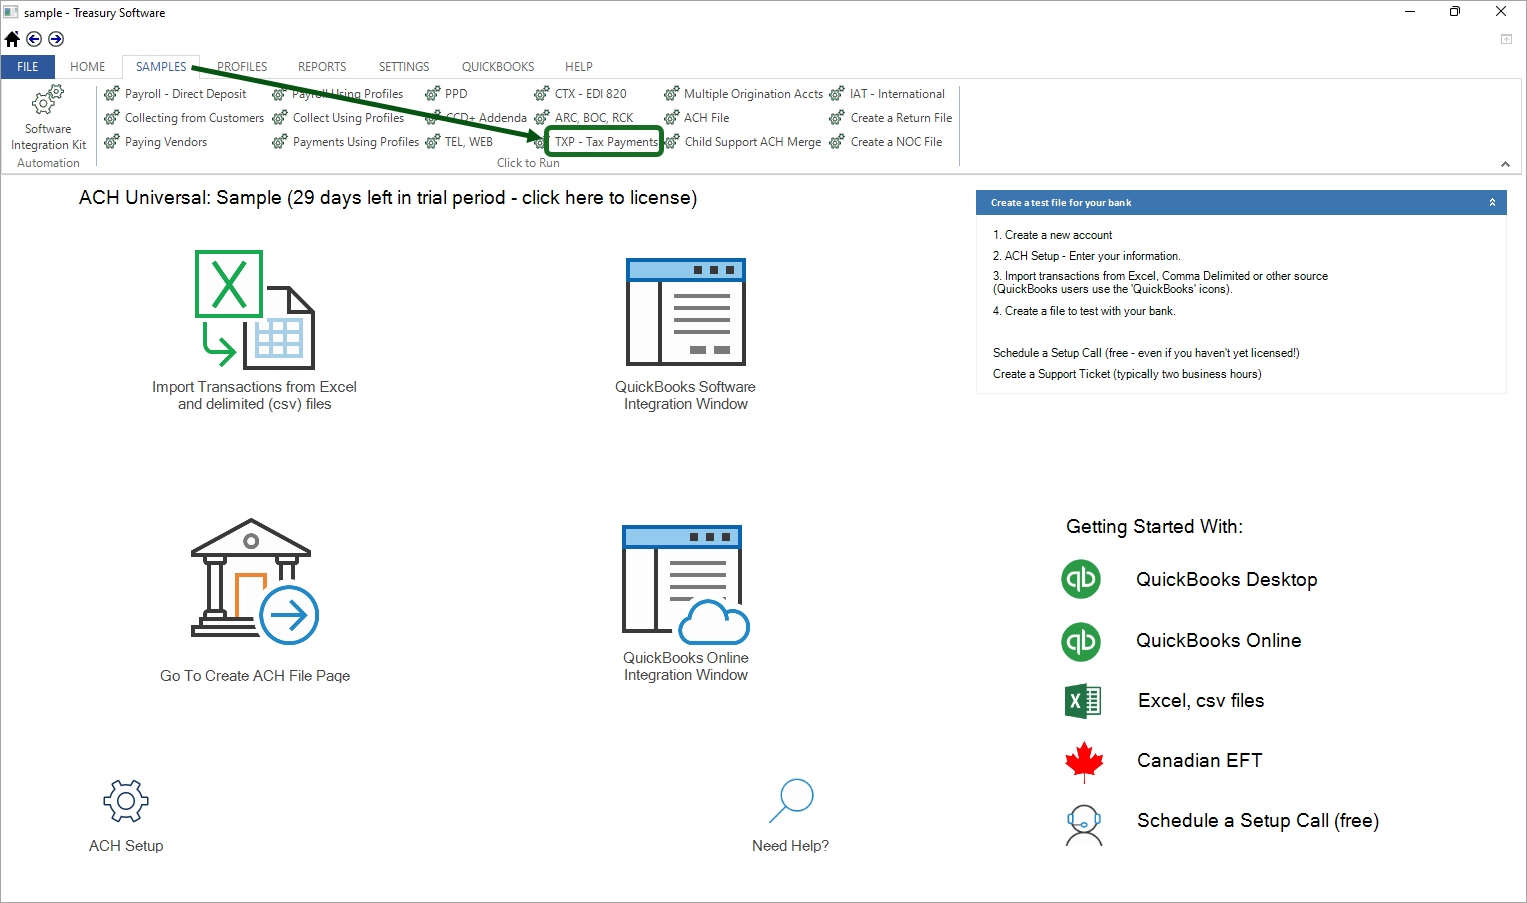Open the REPORTS ribbon tab
This screenshot has height=903, width=1527.
pos(322,67)
